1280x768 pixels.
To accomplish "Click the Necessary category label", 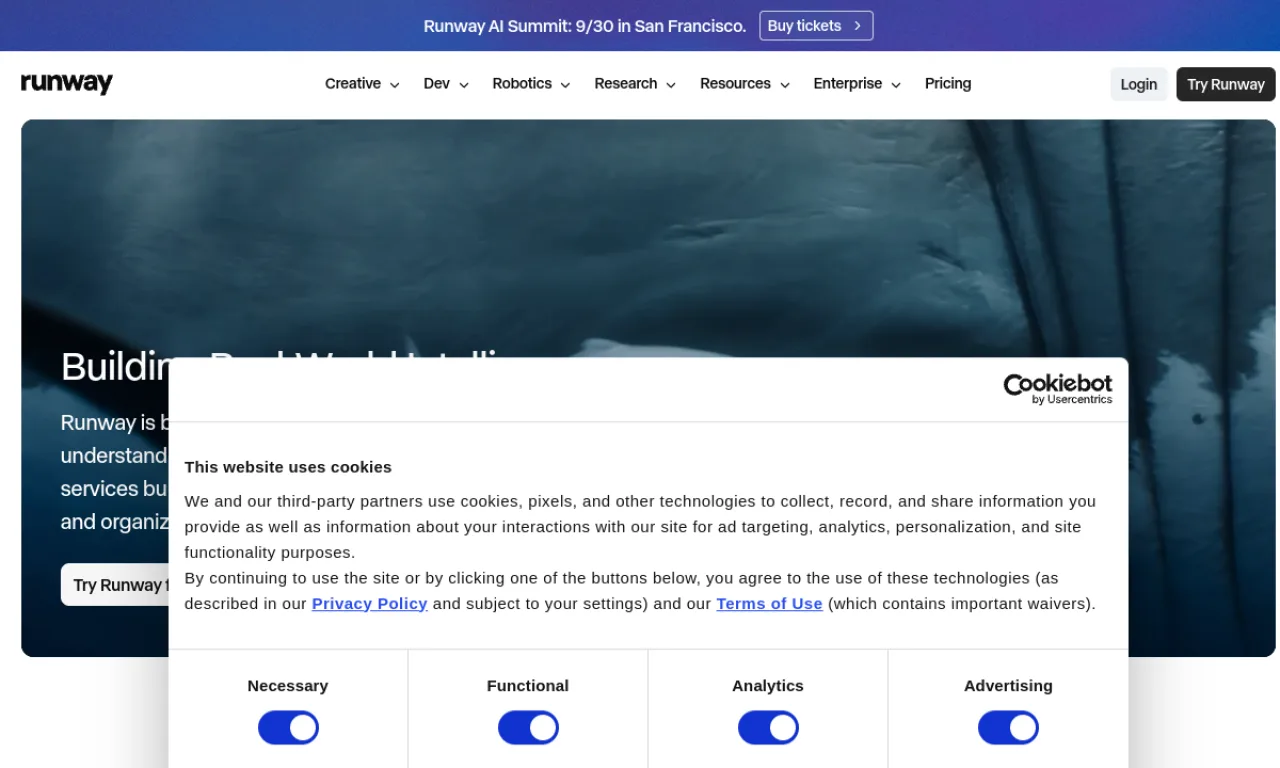I will coord(288,686).
